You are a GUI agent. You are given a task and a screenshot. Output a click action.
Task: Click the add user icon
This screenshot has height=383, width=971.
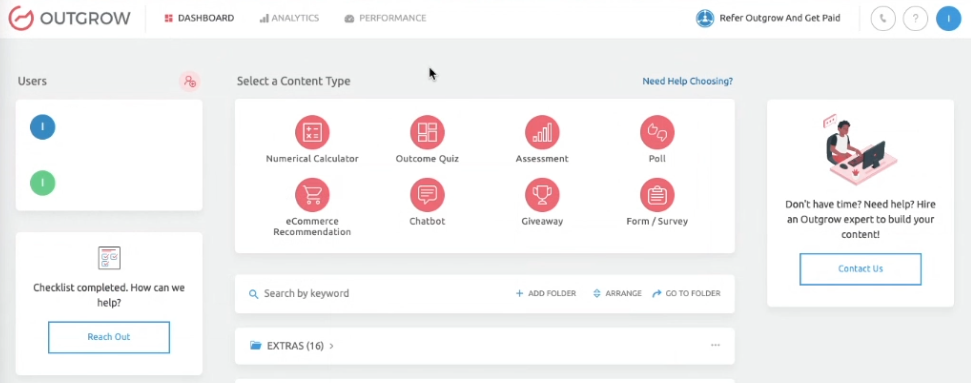pos(190,81)
